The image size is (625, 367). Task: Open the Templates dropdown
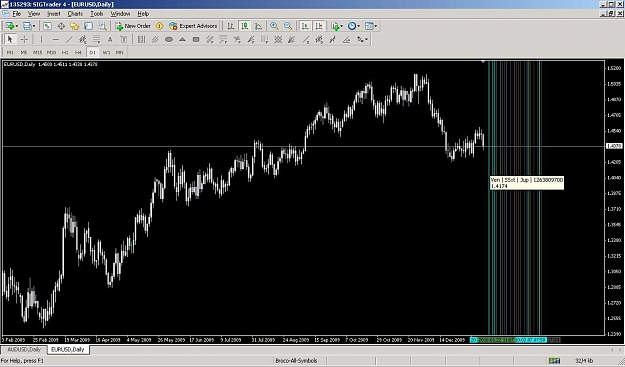[x=371, y=26]
